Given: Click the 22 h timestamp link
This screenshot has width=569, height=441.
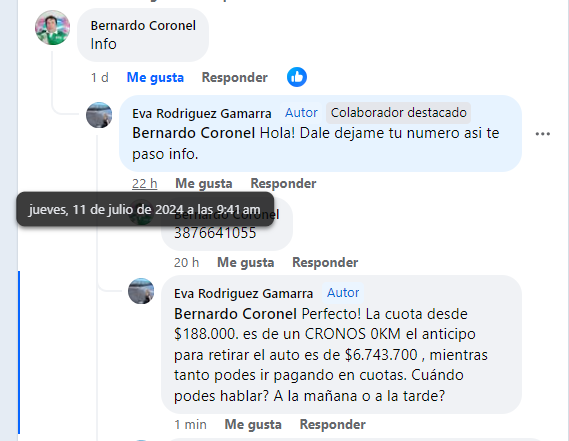Looking at the screenshot, I should [x=144, y=183].
